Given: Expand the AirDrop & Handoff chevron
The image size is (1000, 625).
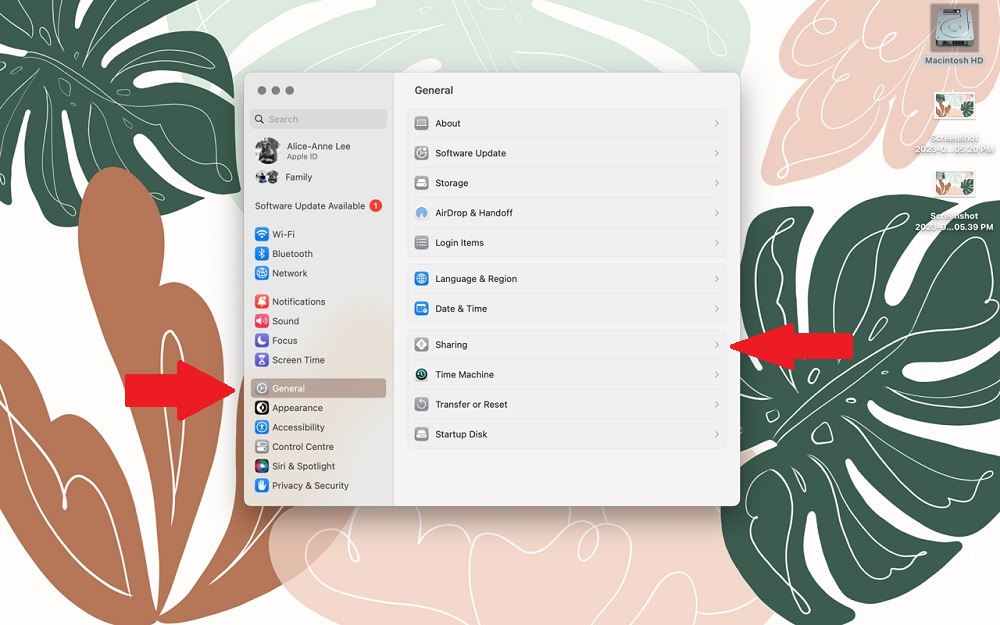Looking at the screenshot, I should click(716, 213).
